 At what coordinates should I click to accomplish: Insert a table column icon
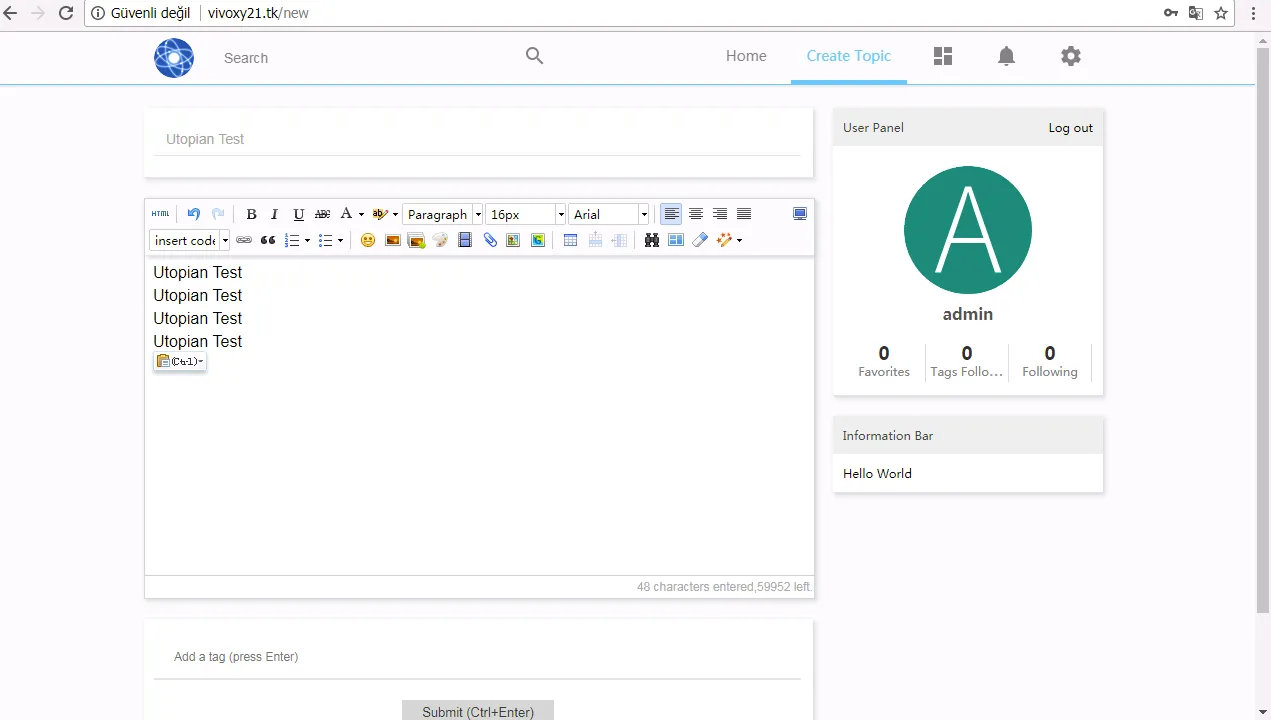pos(619,240)
